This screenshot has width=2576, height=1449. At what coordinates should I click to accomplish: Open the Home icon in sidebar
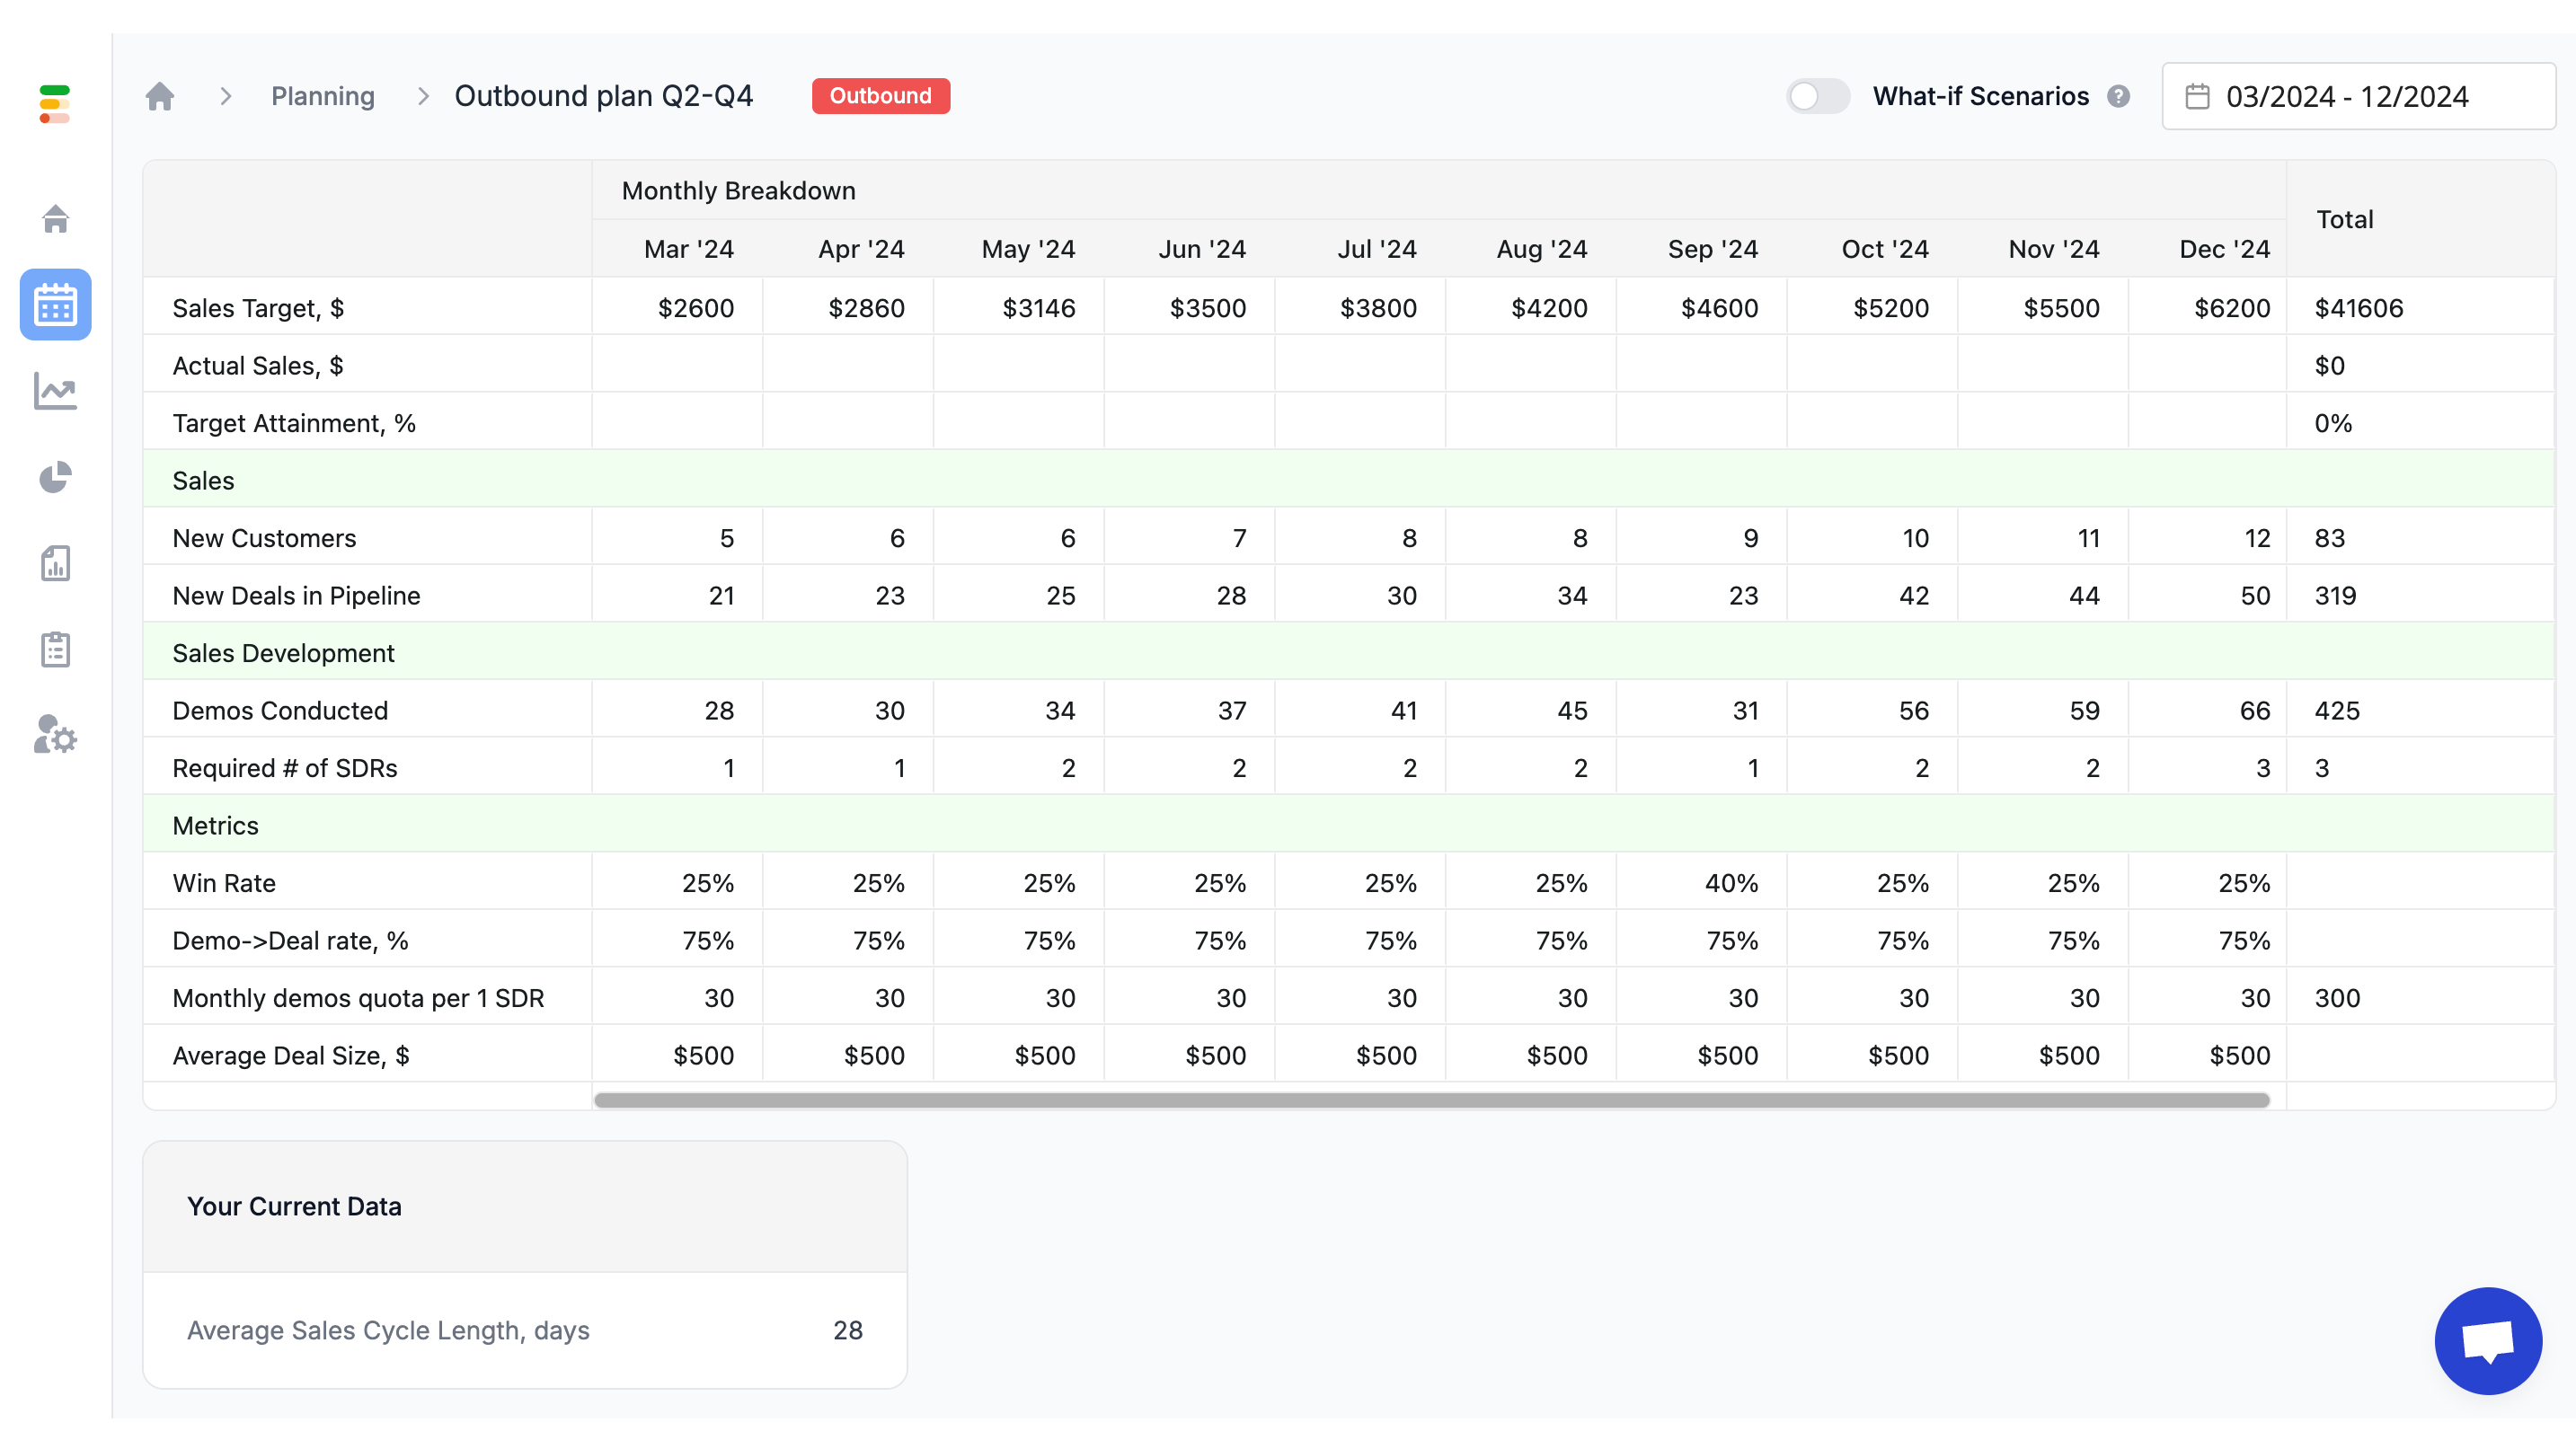55,219
